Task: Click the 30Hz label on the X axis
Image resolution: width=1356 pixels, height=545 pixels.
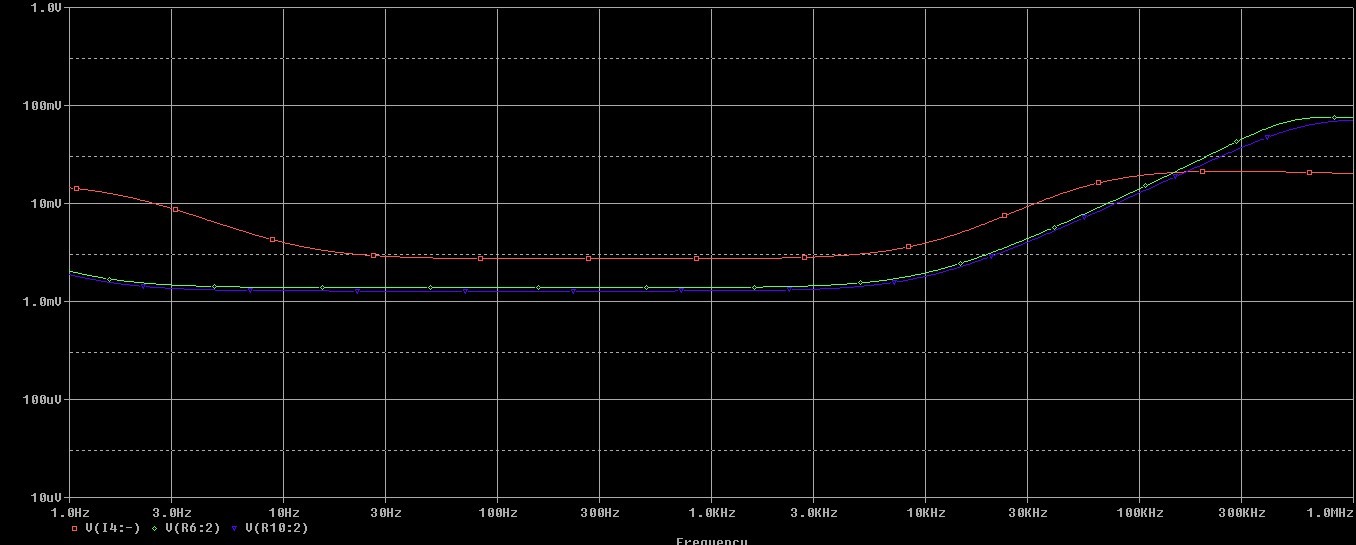Action: tap(385, 513)
